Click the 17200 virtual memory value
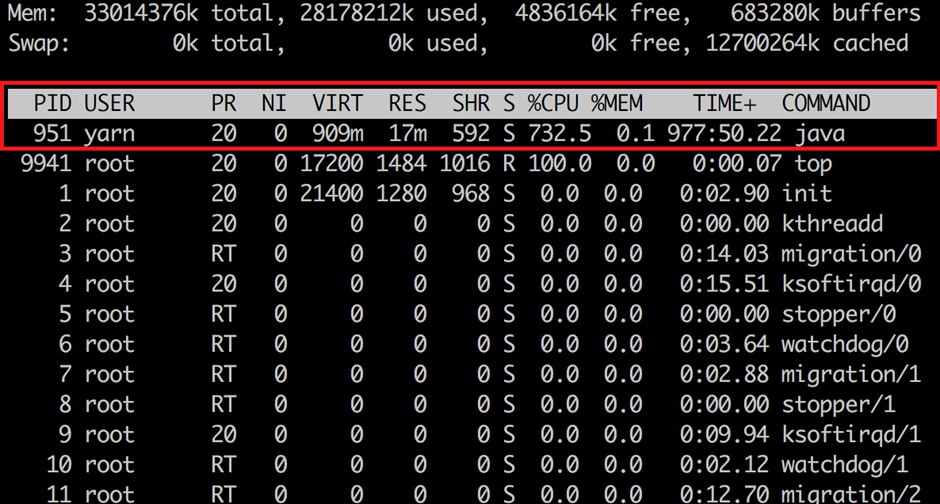 (332, 164)
